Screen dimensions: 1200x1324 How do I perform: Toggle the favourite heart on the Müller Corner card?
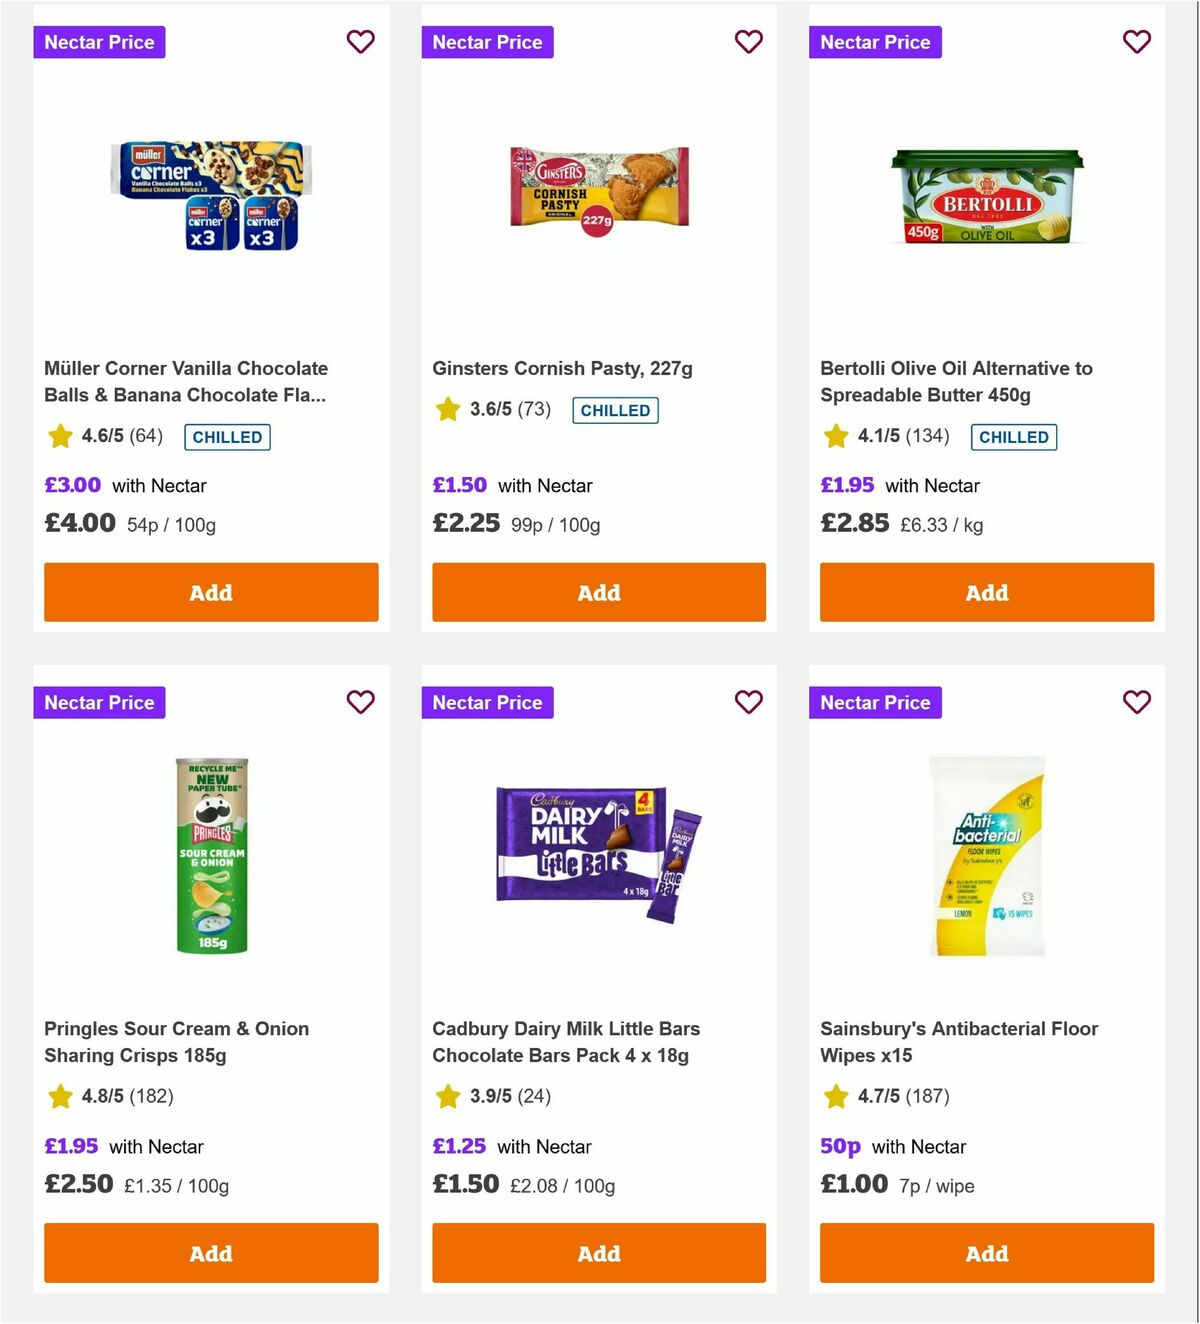pyautogui.click(x=361, y=42)
